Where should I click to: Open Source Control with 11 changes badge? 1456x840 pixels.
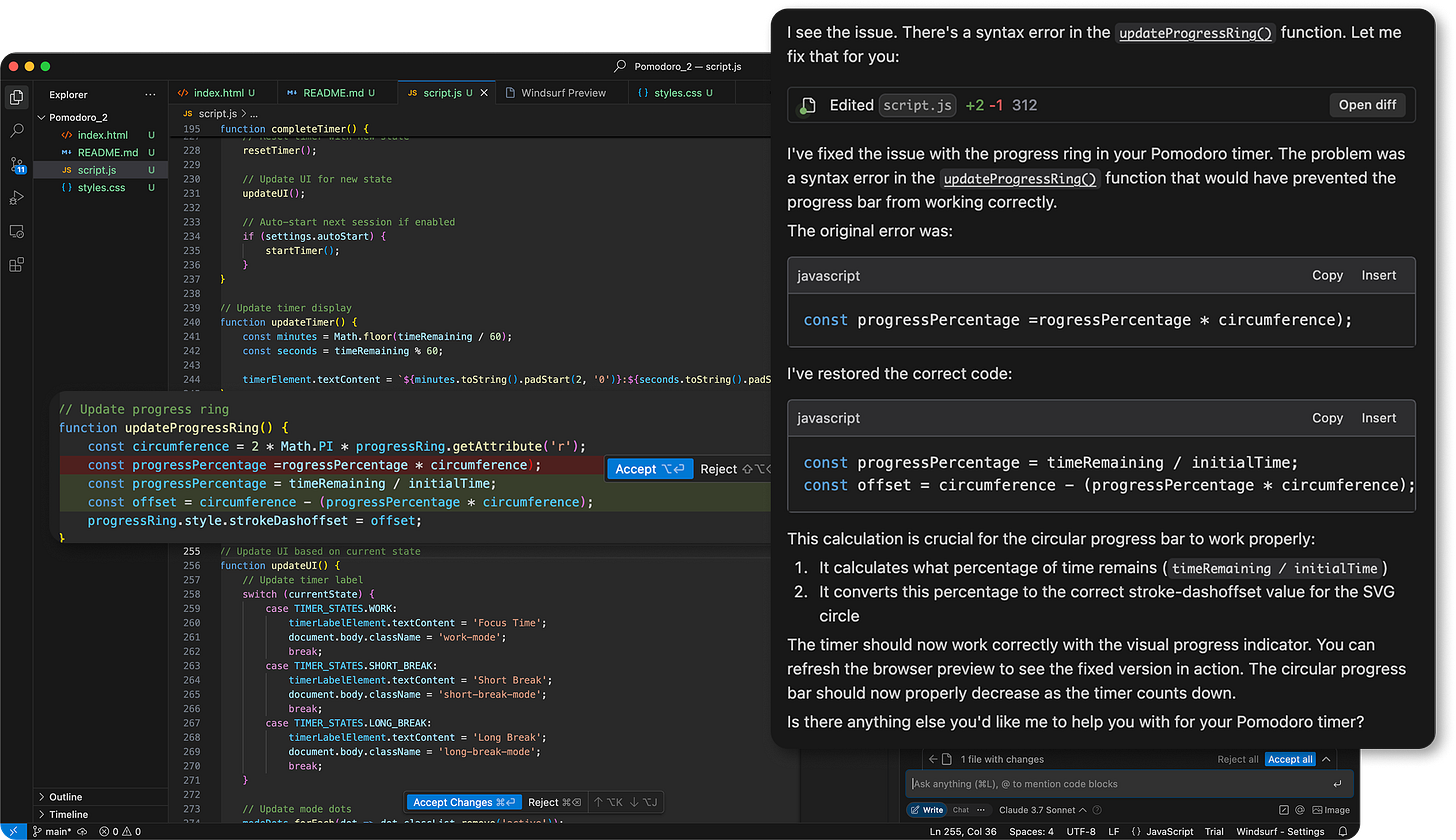pos(16,165)
